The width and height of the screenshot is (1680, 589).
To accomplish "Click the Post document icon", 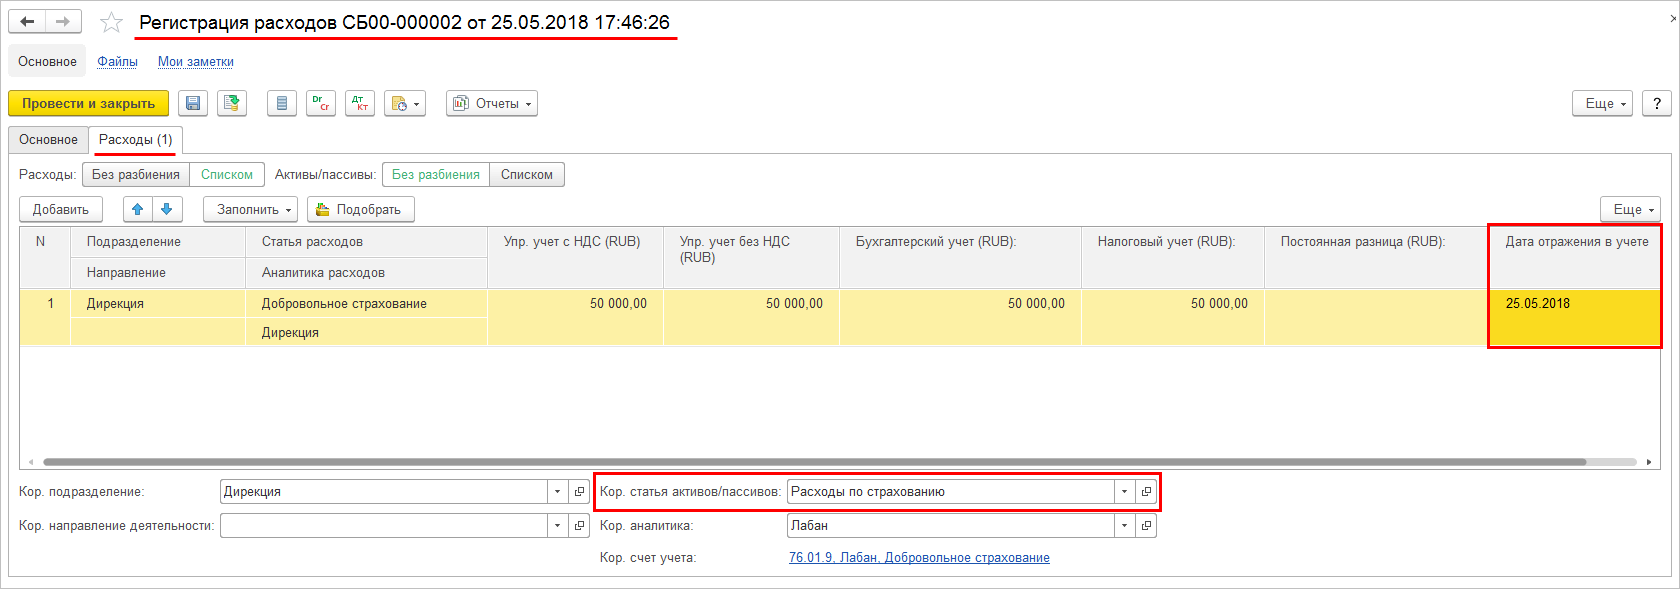I will [x=232, y=103].
